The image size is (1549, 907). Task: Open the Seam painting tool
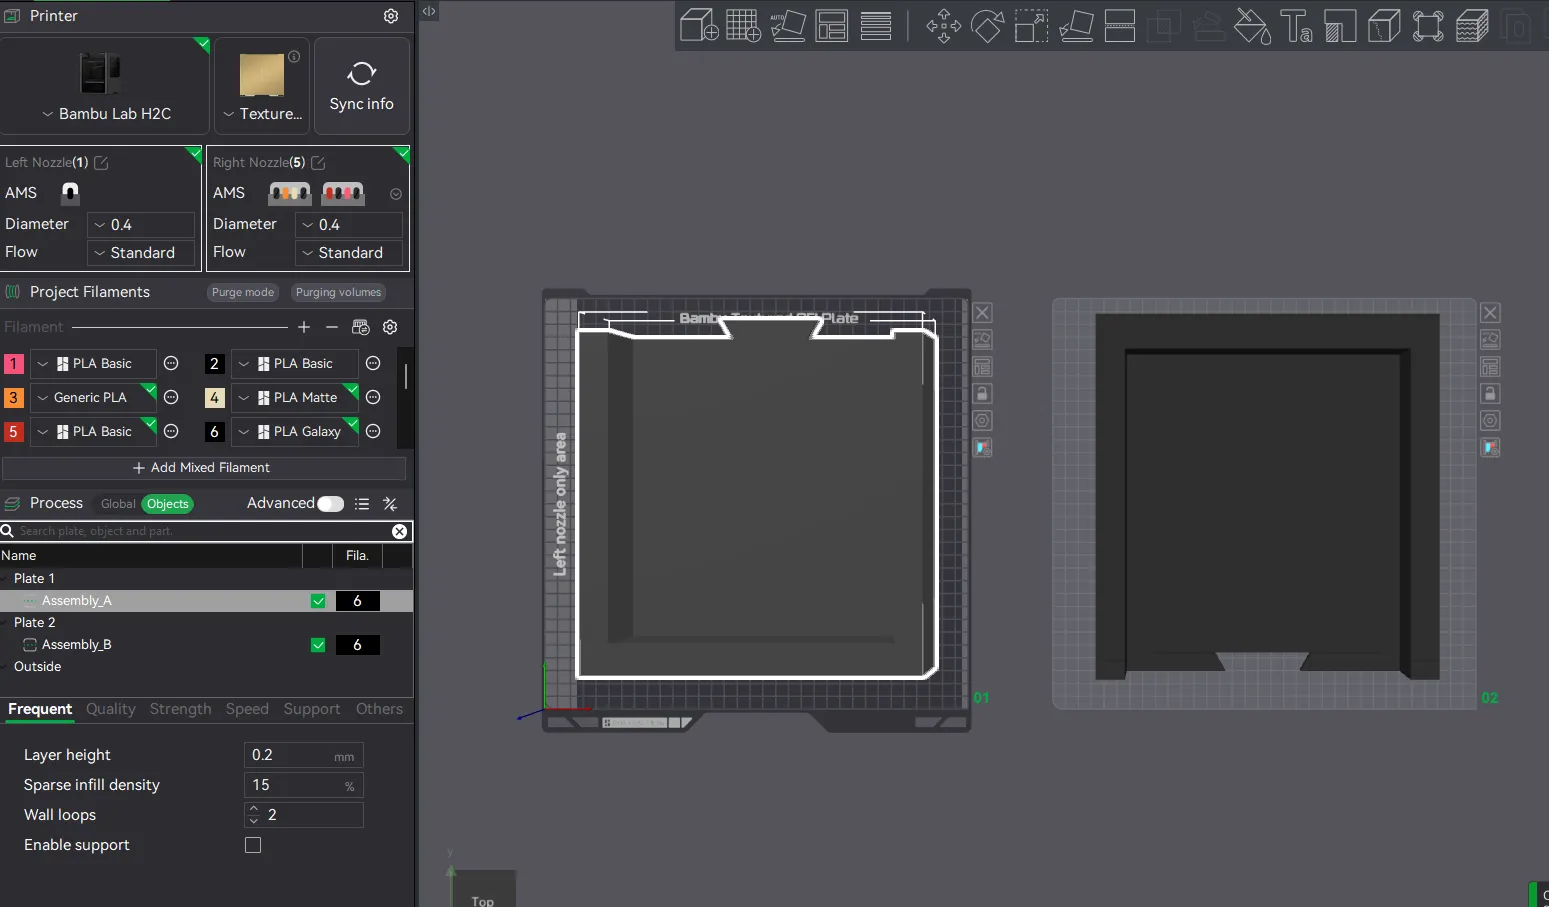(x=1384, y=26)
